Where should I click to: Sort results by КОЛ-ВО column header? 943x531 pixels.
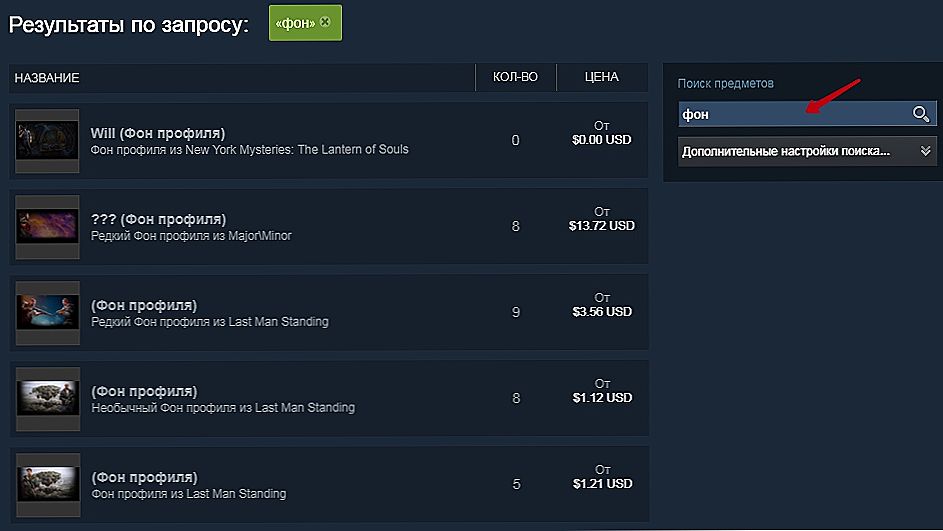(515, 77)
